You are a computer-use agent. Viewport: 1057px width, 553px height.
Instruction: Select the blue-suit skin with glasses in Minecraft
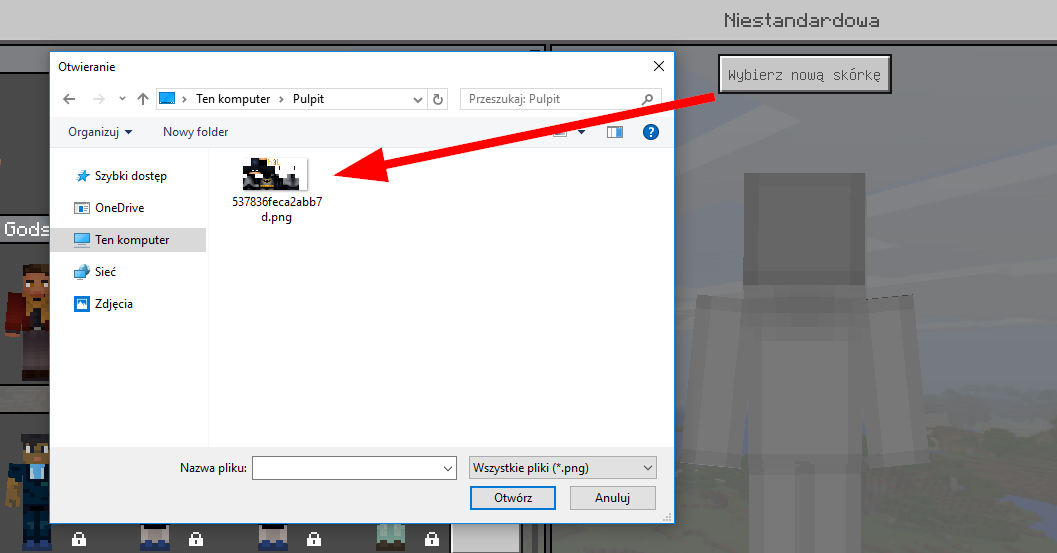[x=28, y=490]
